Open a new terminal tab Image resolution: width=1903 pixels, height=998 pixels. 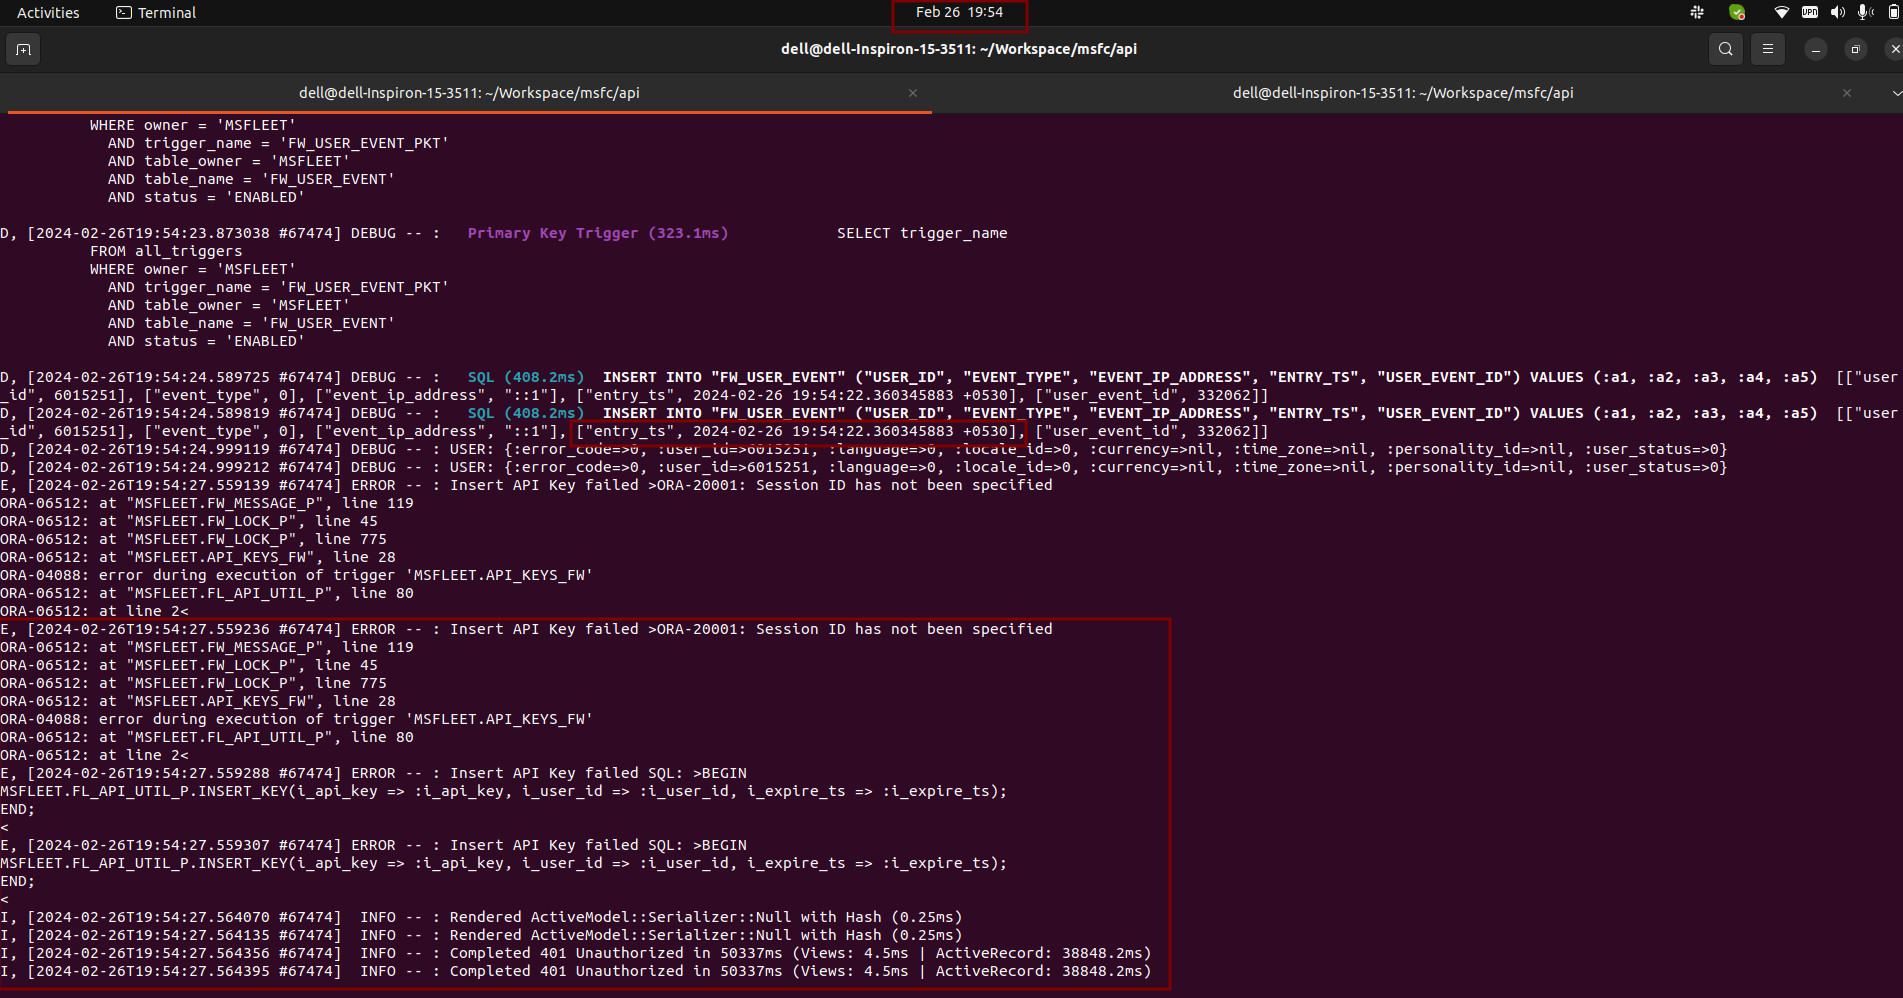[24, 49]
